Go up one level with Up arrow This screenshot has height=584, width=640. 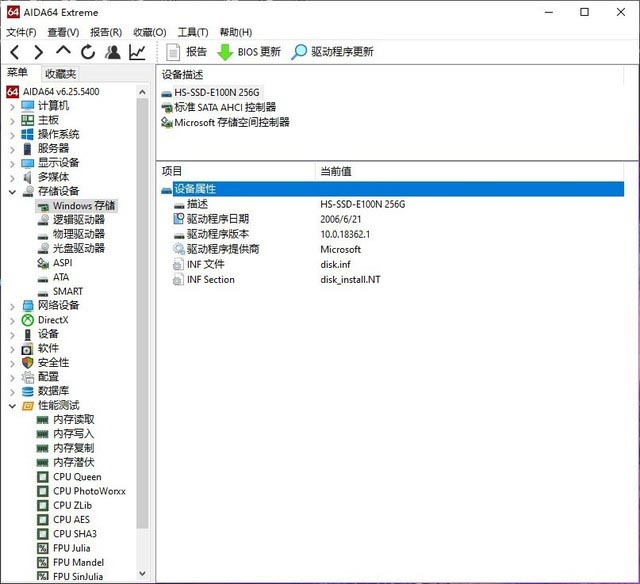point(63,51)
